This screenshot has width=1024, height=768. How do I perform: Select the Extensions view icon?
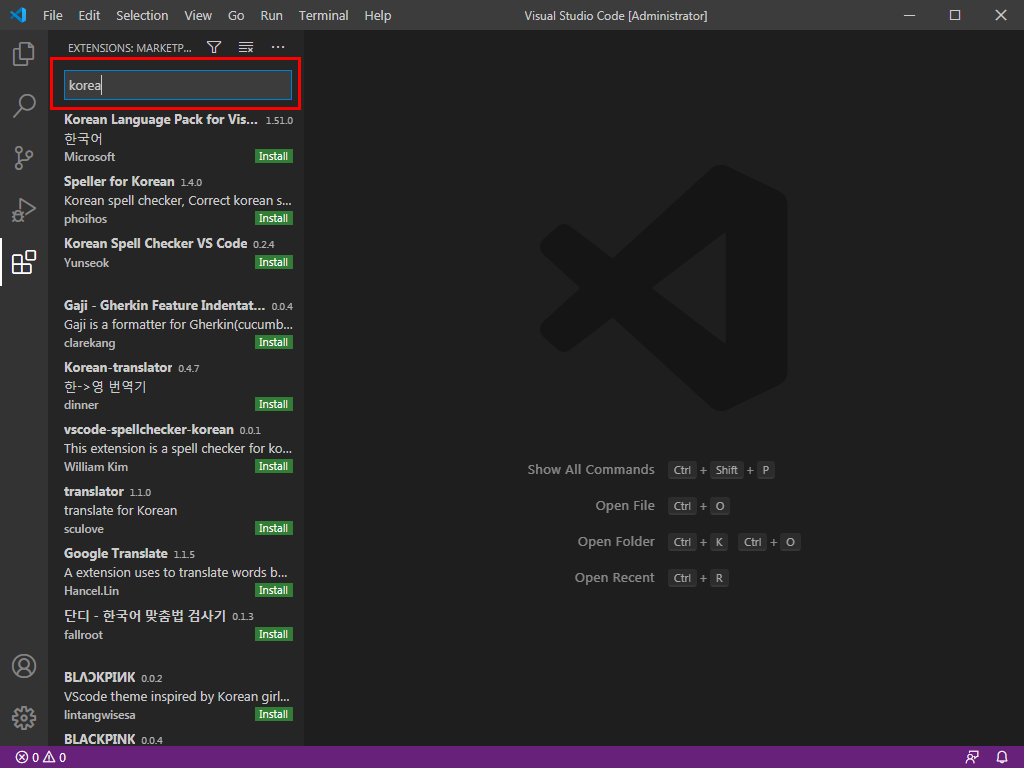[24, 262]
